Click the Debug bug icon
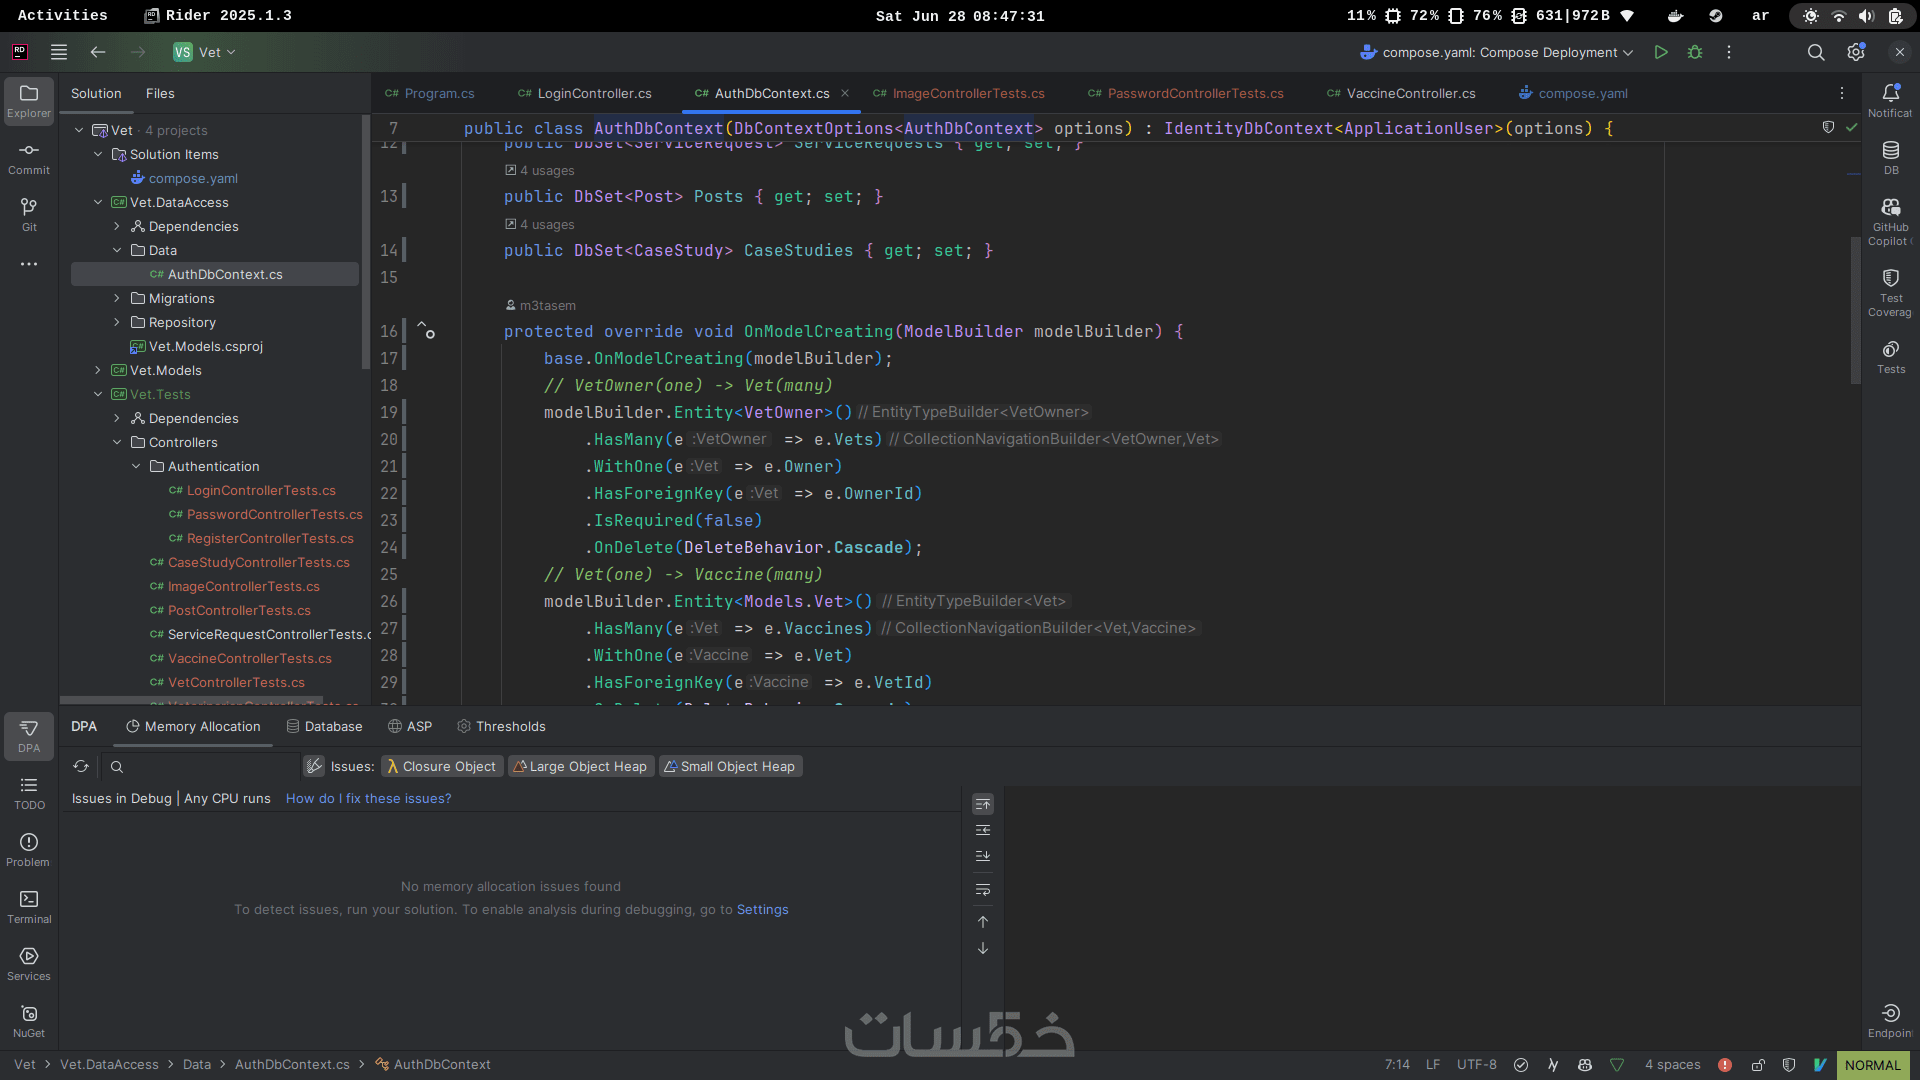This screenshot has height=1080, width=1920. coord(1695,53)
